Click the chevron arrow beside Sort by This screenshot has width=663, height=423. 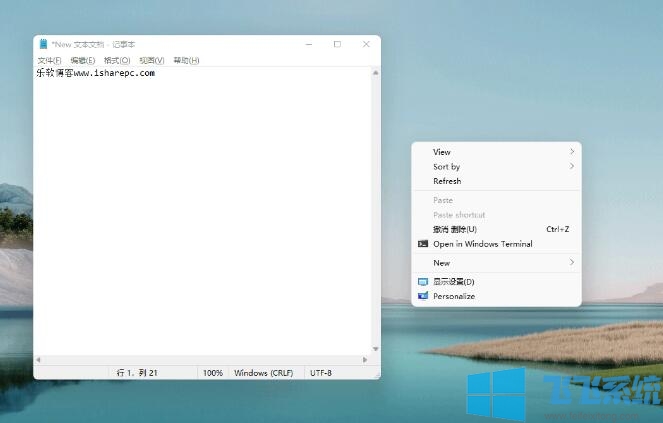[x=572, y=166]
